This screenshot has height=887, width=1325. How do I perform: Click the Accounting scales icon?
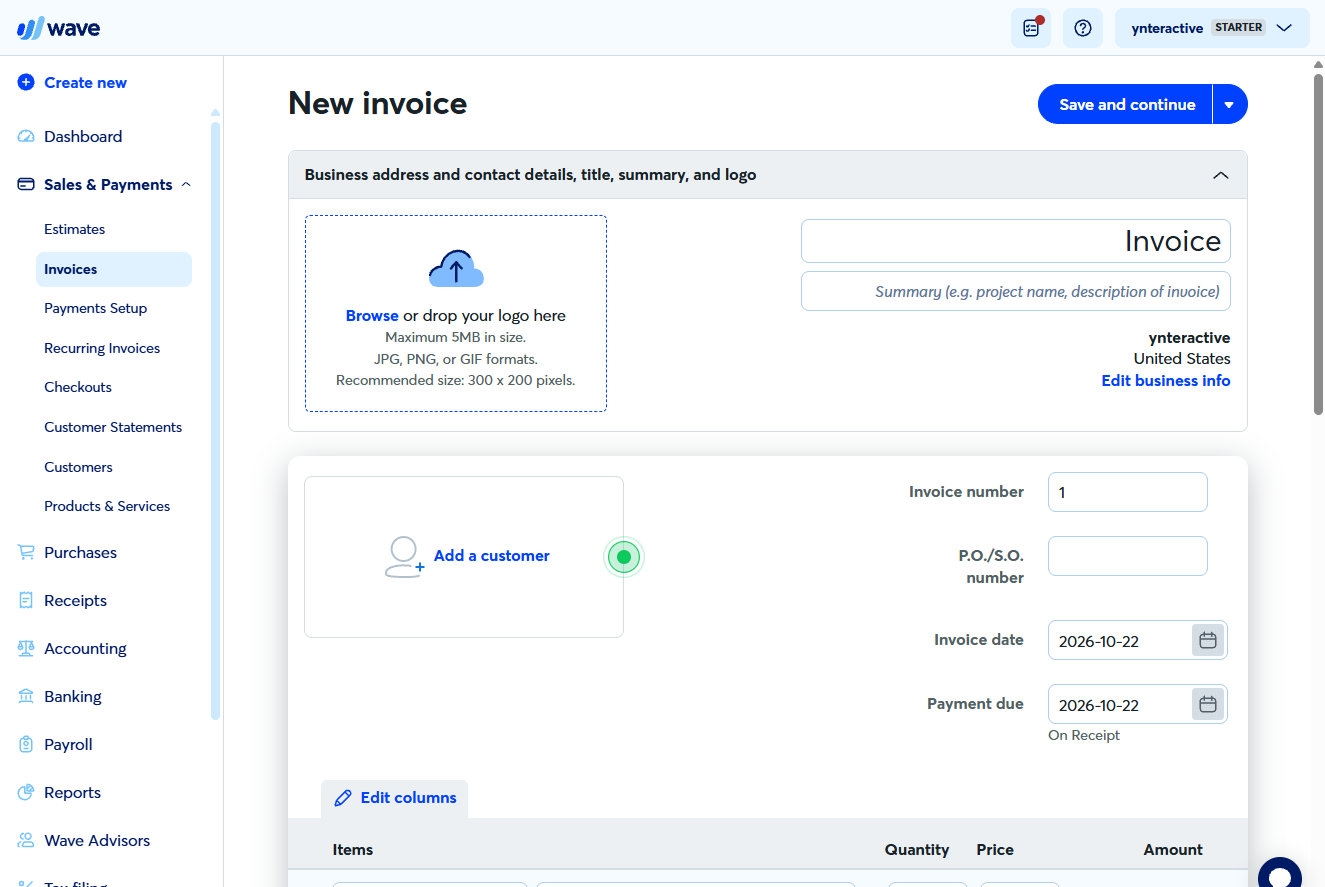26,649
